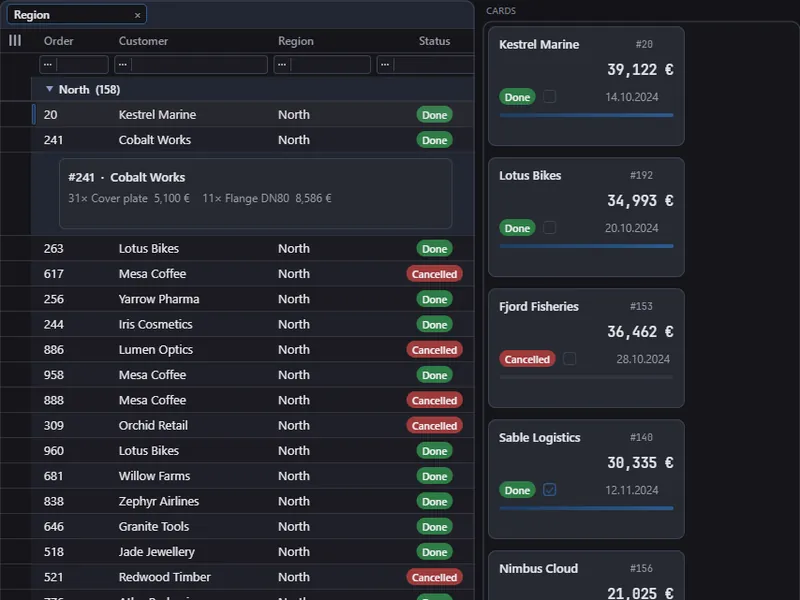This screenshot has height=600, width=800.
Task: Select order number 960 cell
Action: 54,451
